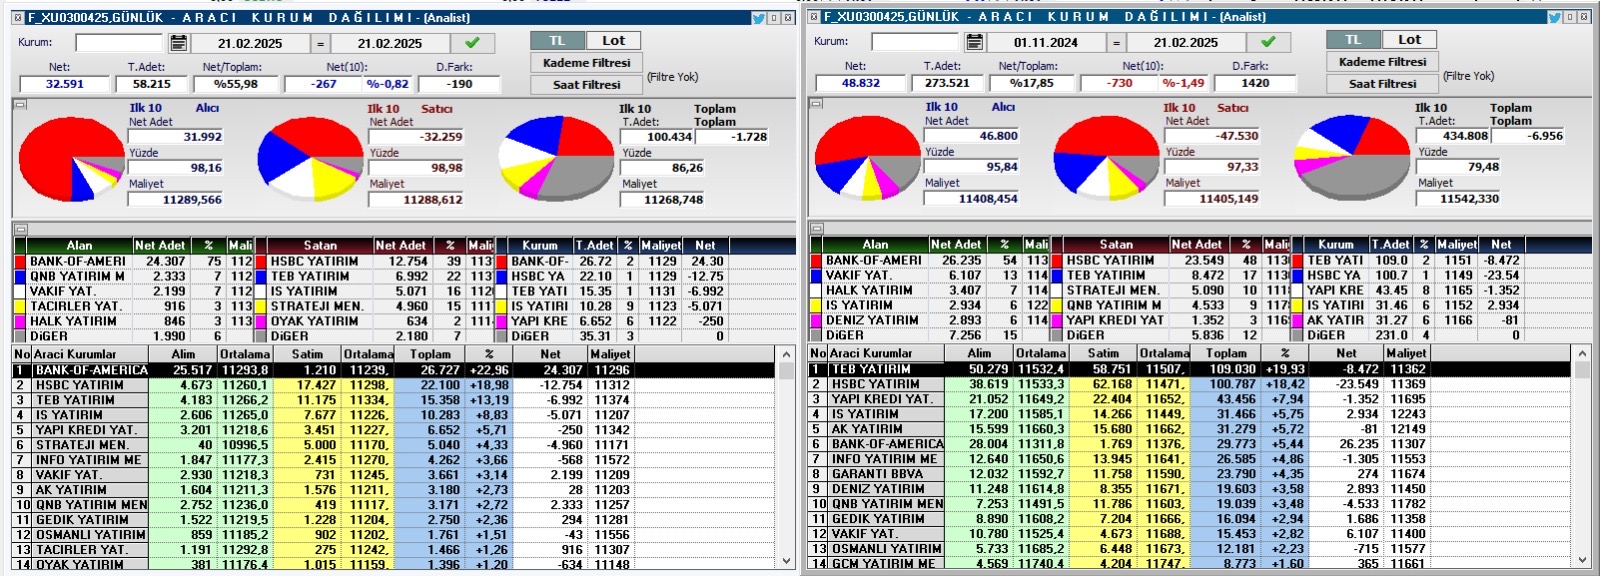Viewport: 1600px width, 576px height.
Task: Select HSBC YATIRIM row in left window main table
Action: 394,385
